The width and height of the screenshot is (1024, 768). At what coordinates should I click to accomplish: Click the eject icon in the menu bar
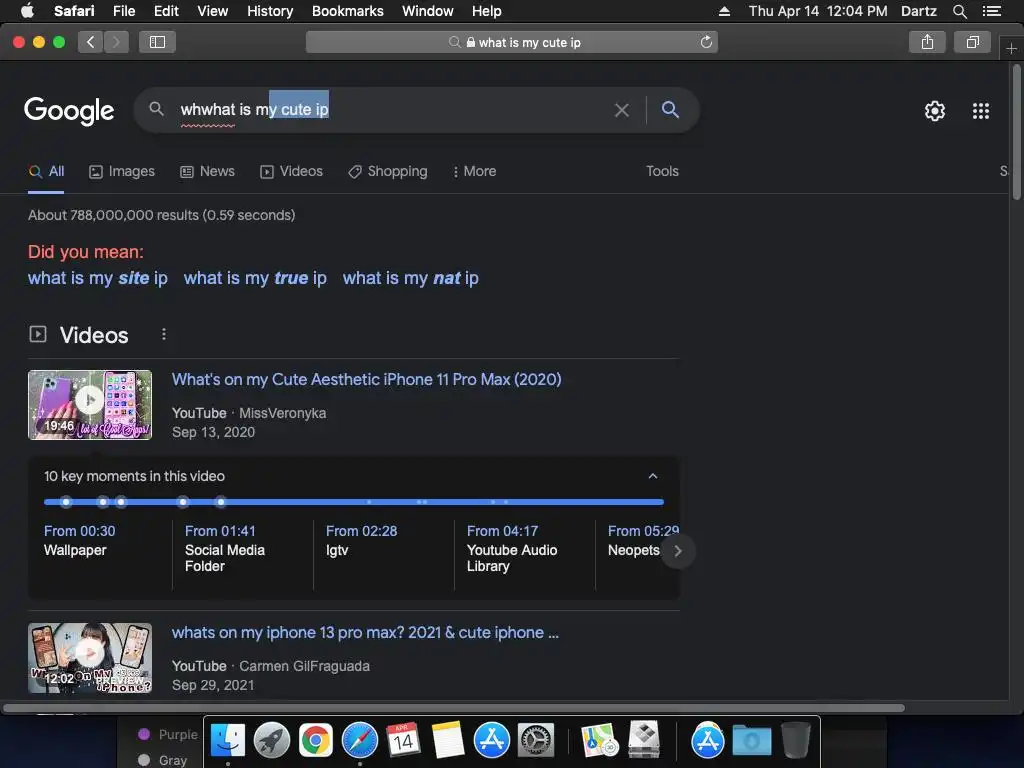tap(724, 11)
